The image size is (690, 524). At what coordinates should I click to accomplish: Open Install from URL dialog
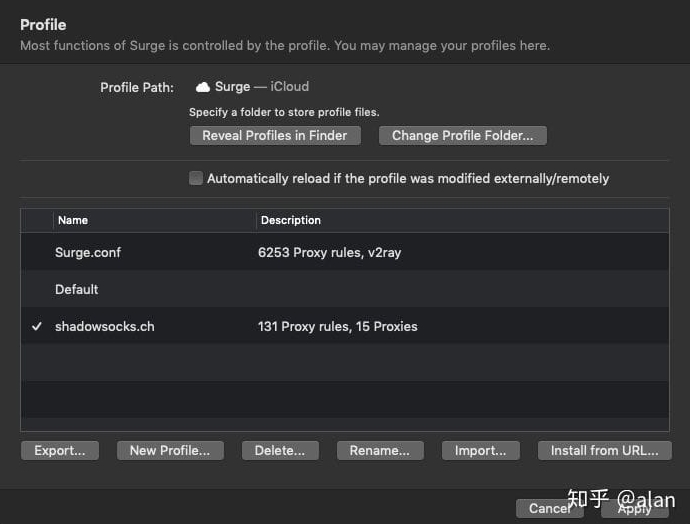pos(605,451)
